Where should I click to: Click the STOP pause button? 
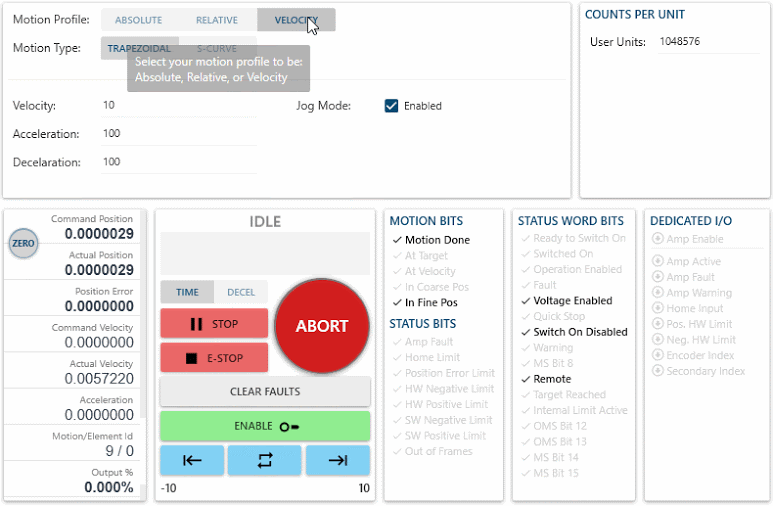coord(214,324)
